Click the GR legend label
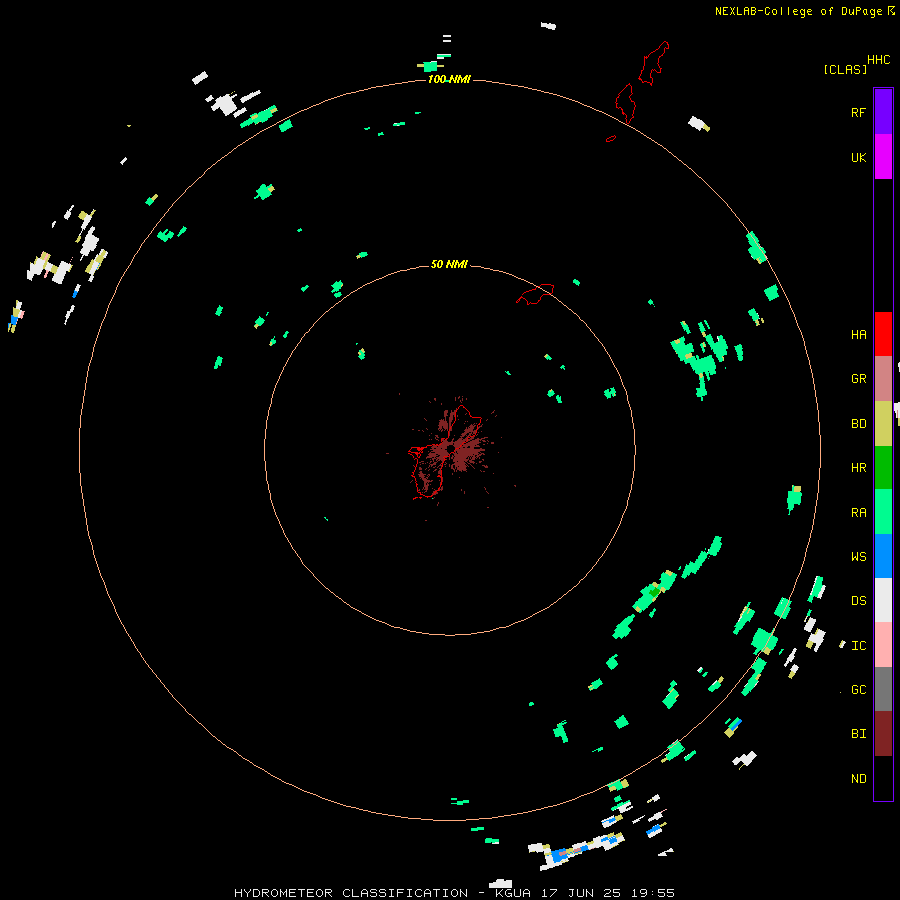This screenshot has width=900, height=900. pos(858,379)
